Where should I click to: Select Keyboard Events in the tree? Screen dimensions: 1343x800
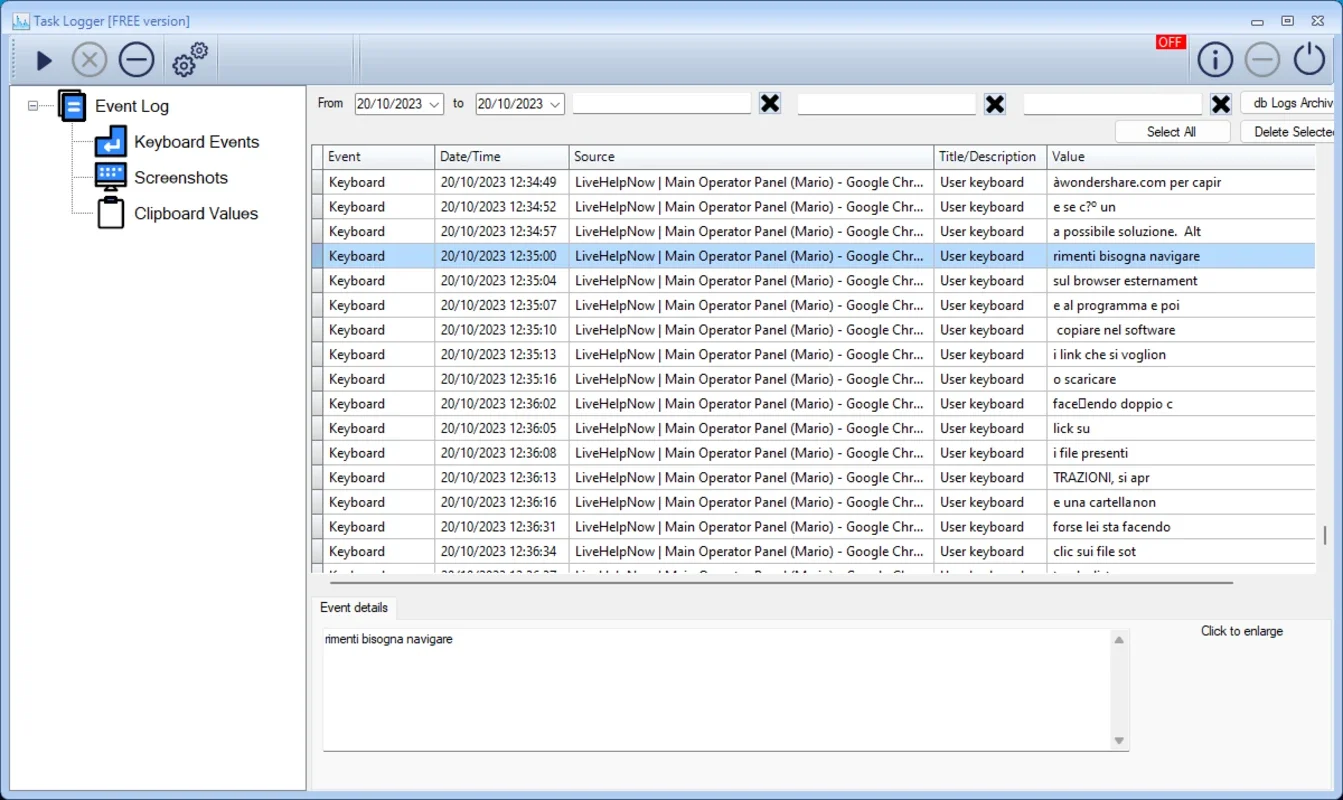pyautogui.click(x=197, y=142)
